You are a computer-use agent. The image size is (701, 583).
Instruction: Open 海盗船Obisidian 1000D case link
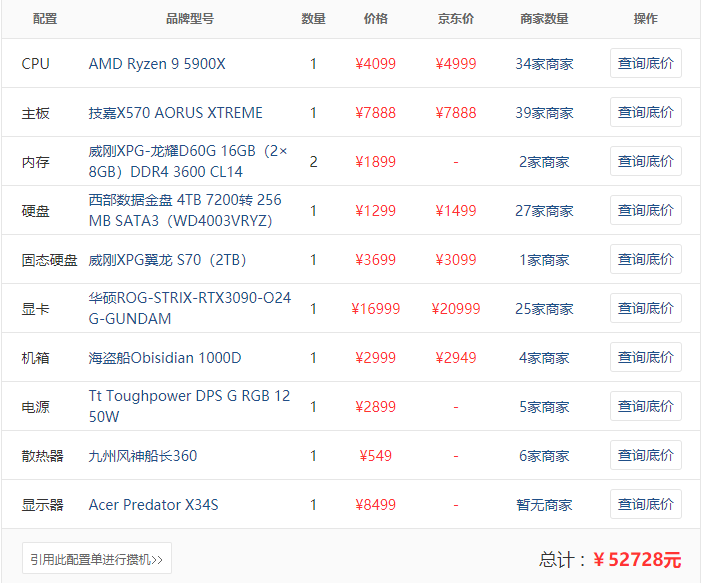click(165, 358)
